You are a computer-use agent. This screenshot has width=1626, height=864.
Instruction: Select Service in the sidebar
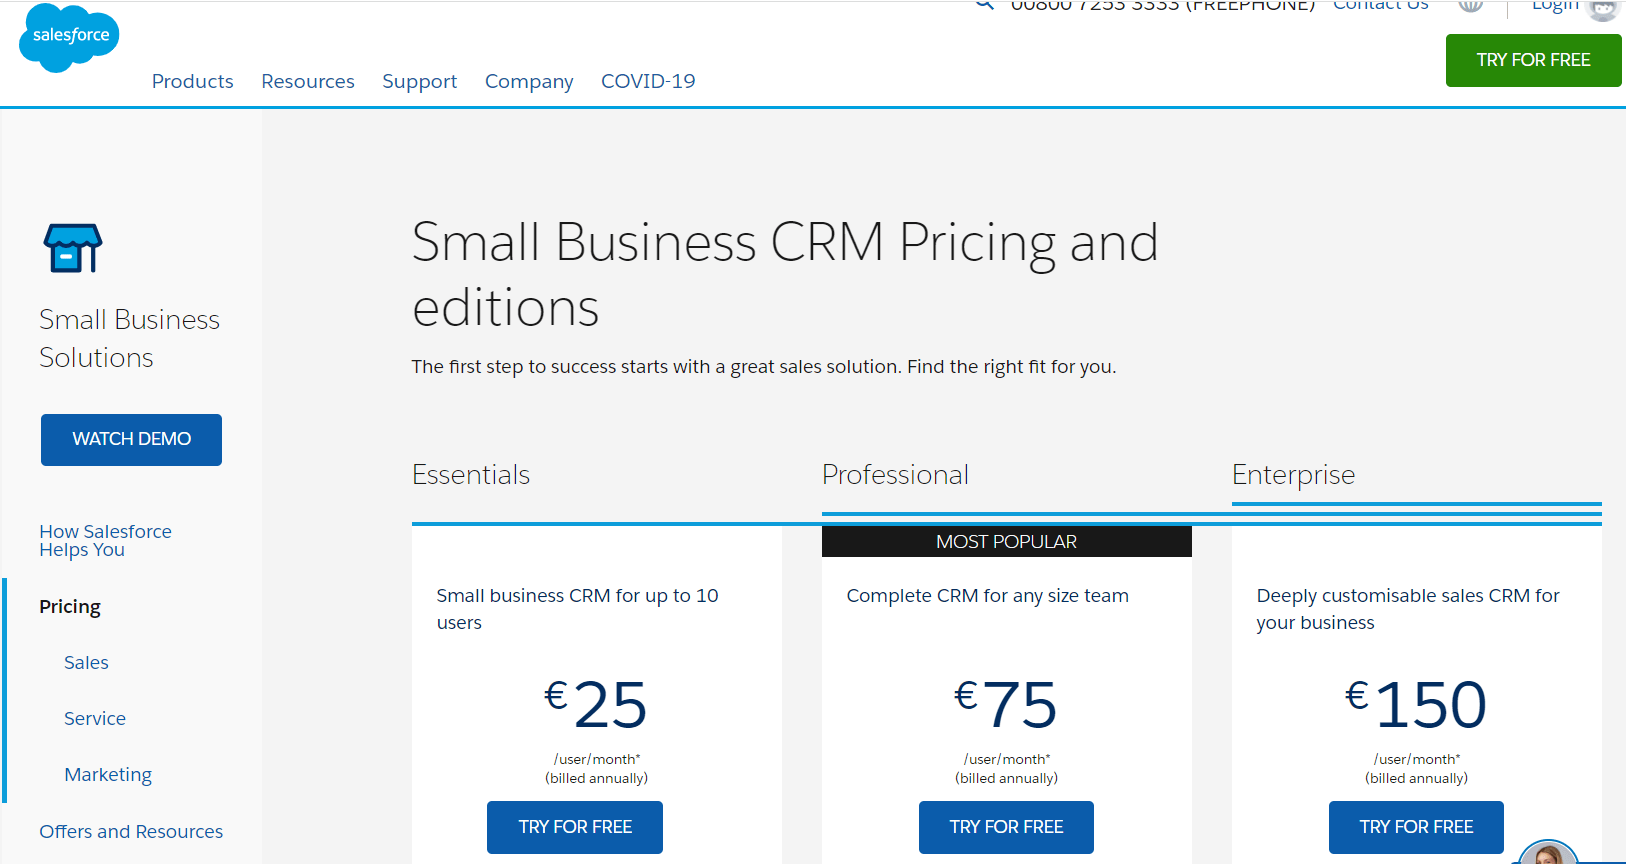[95, 718]
